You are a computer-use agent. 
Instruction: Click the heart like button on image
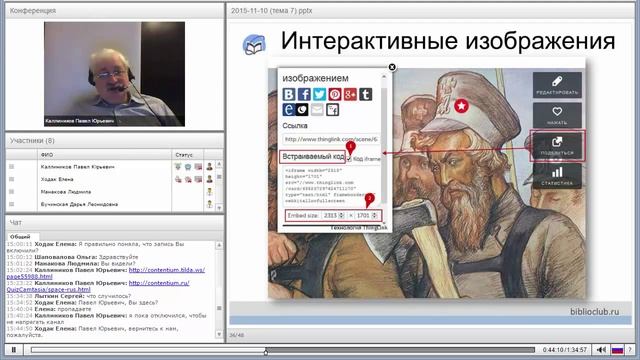[557, 115]
